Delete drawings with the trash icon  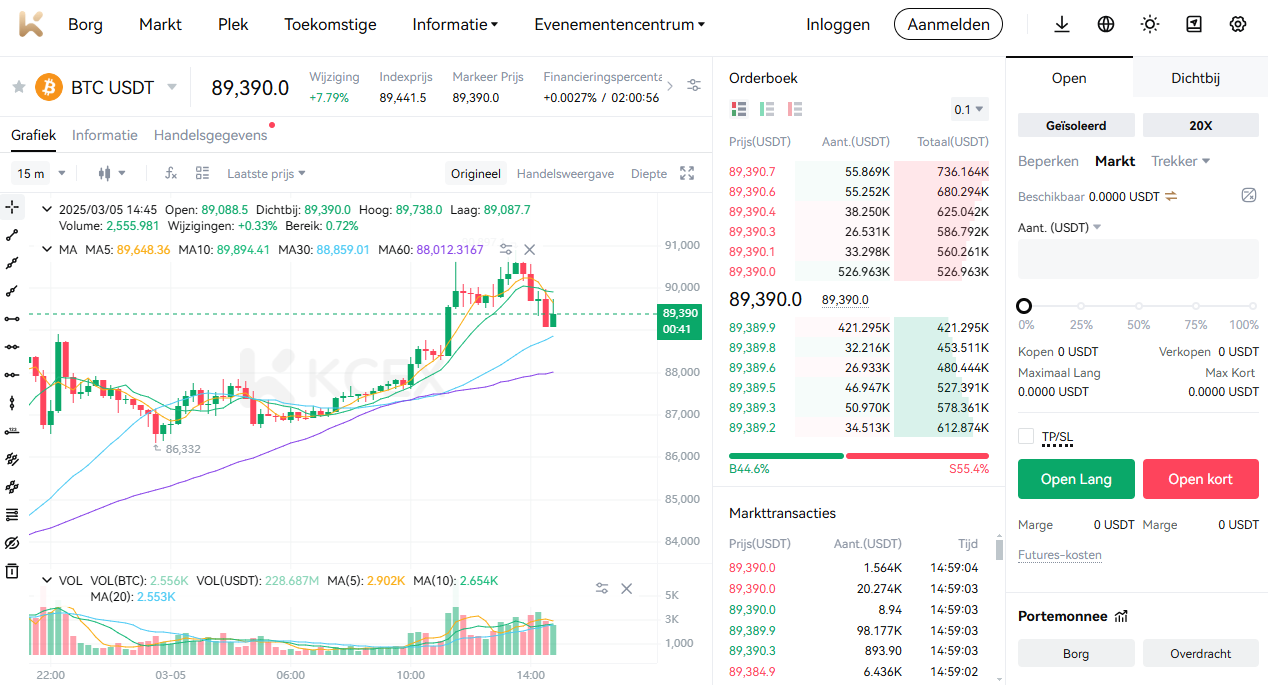tap(12, 571)
